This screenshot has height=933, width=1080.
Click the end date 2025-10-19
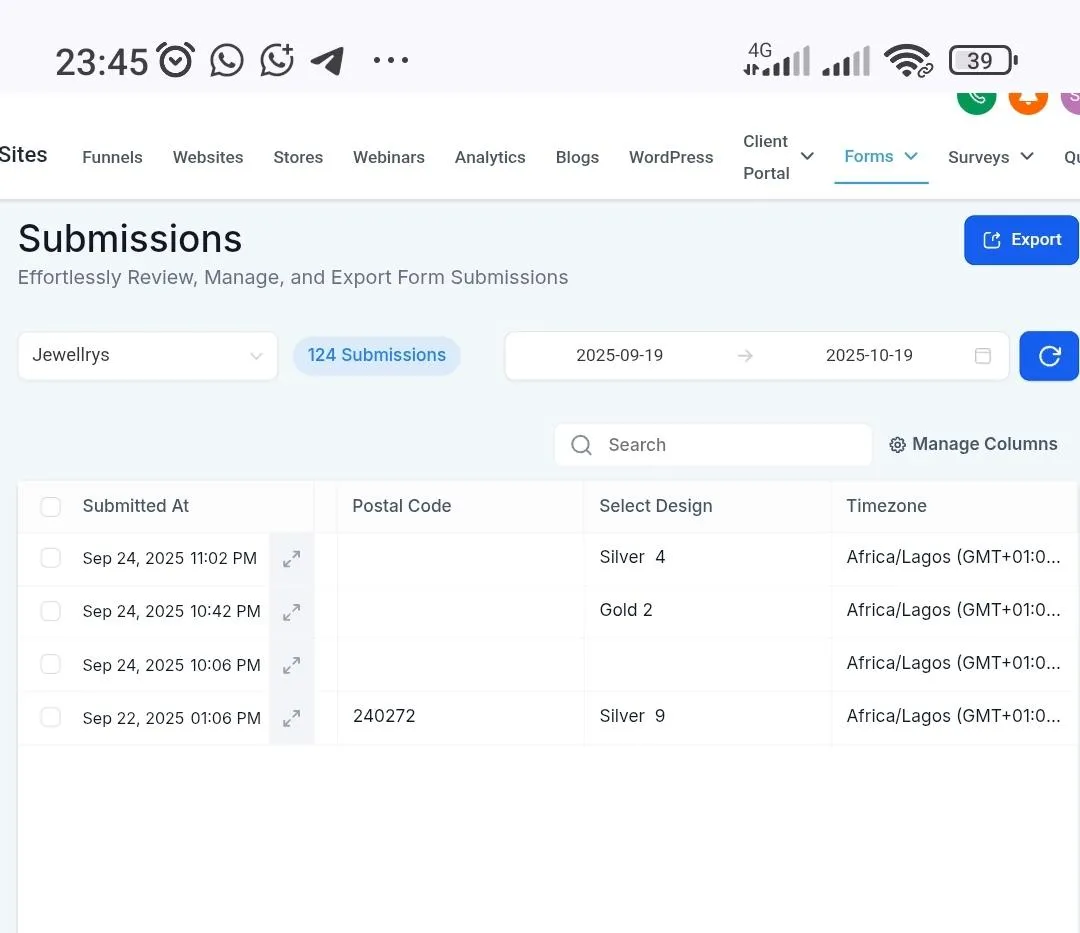(869, 355)
